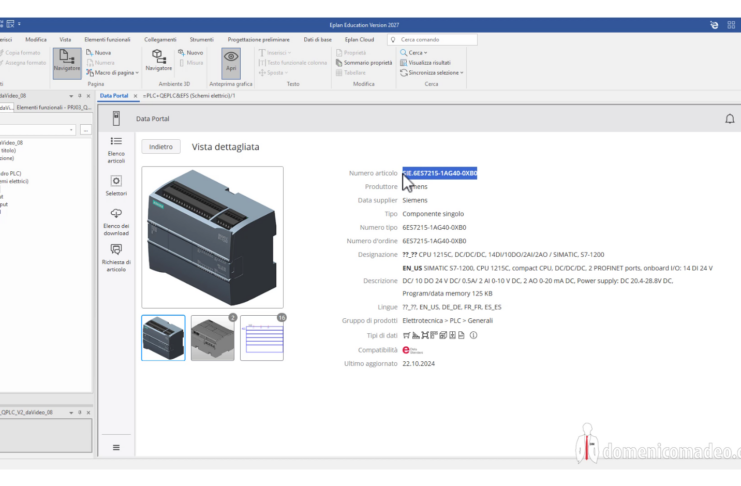741x486 pixels.
Task: Open the Cerca search dropdown
Action: point(414,52)
